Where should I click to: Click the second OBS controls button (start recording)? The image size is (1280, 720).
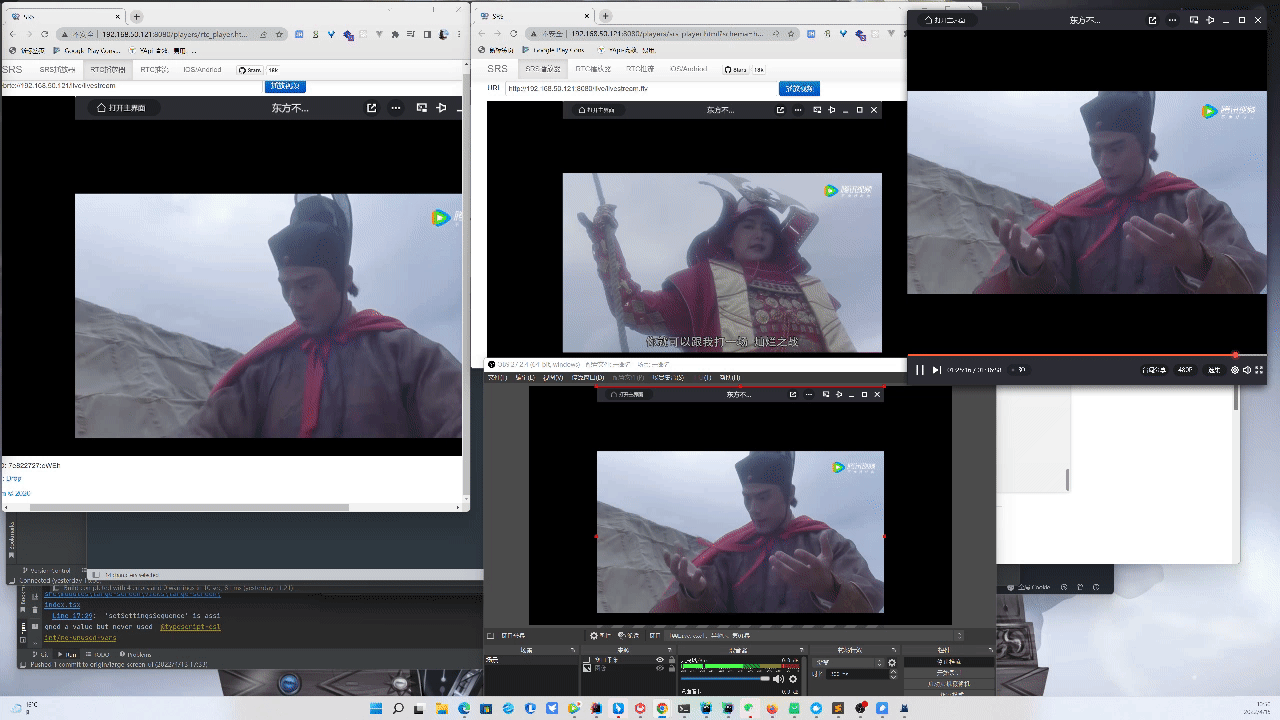(949, 673)
